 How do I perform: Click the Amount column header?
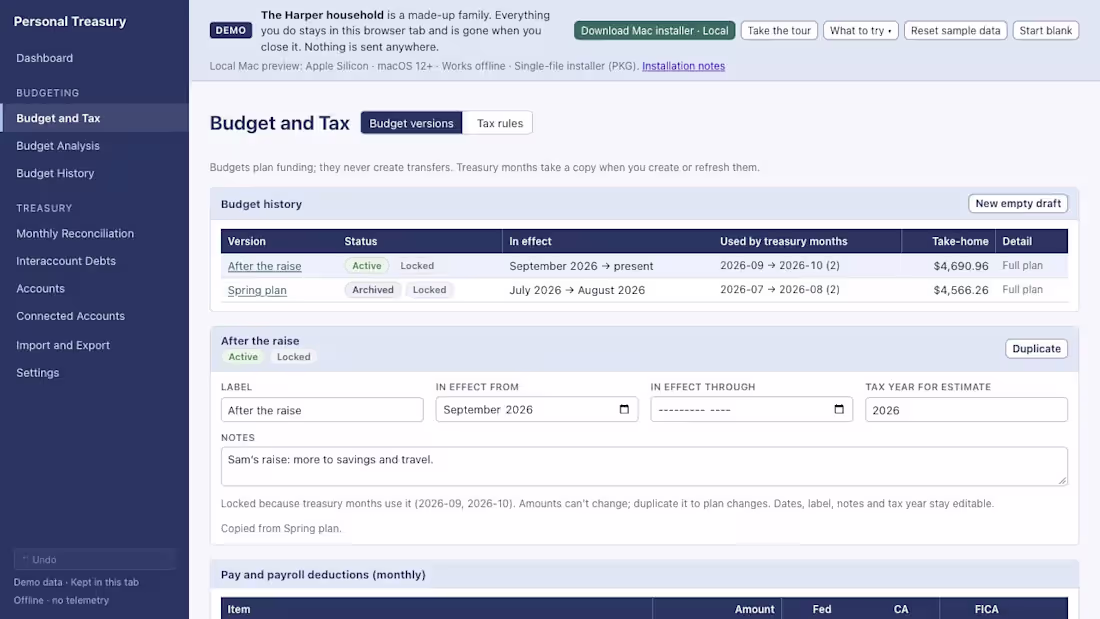click(754, 609)
